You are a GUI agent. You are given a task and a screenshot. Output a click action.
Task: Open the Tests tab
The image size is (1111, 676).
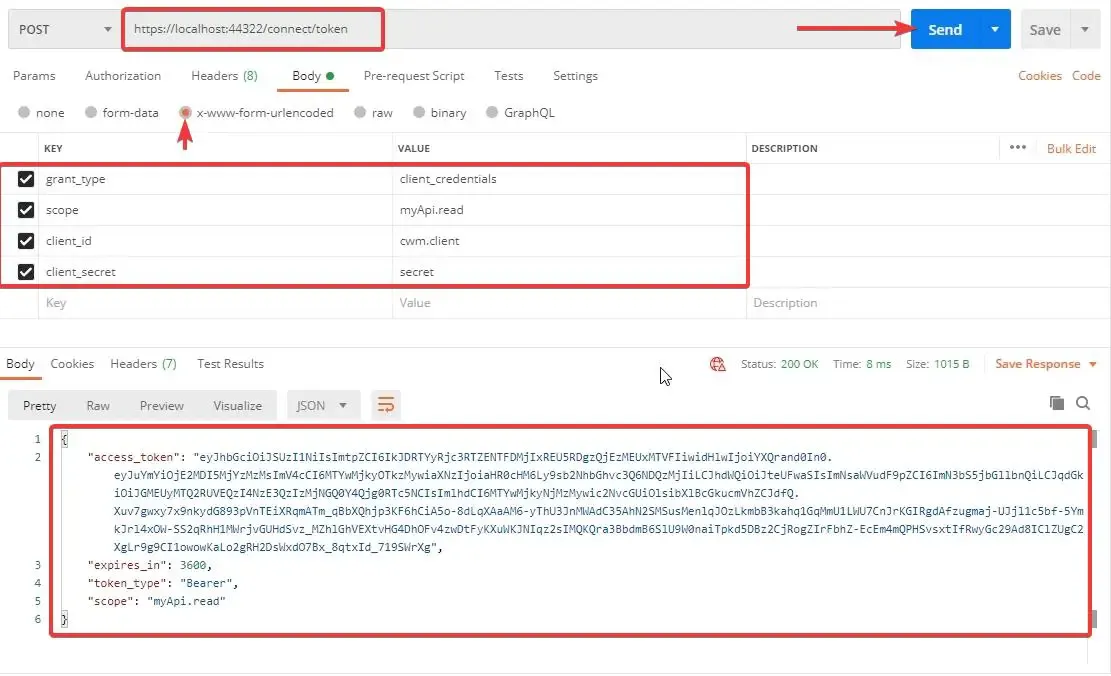508,76
